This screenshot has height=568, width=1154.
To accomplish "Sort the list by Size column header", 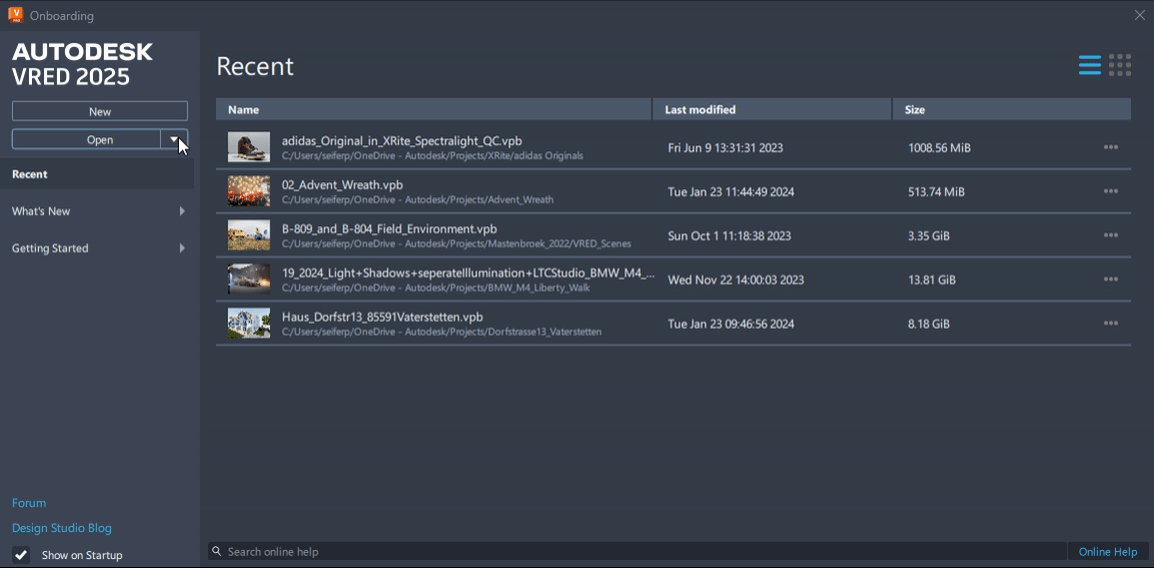I will [1012, 110].
